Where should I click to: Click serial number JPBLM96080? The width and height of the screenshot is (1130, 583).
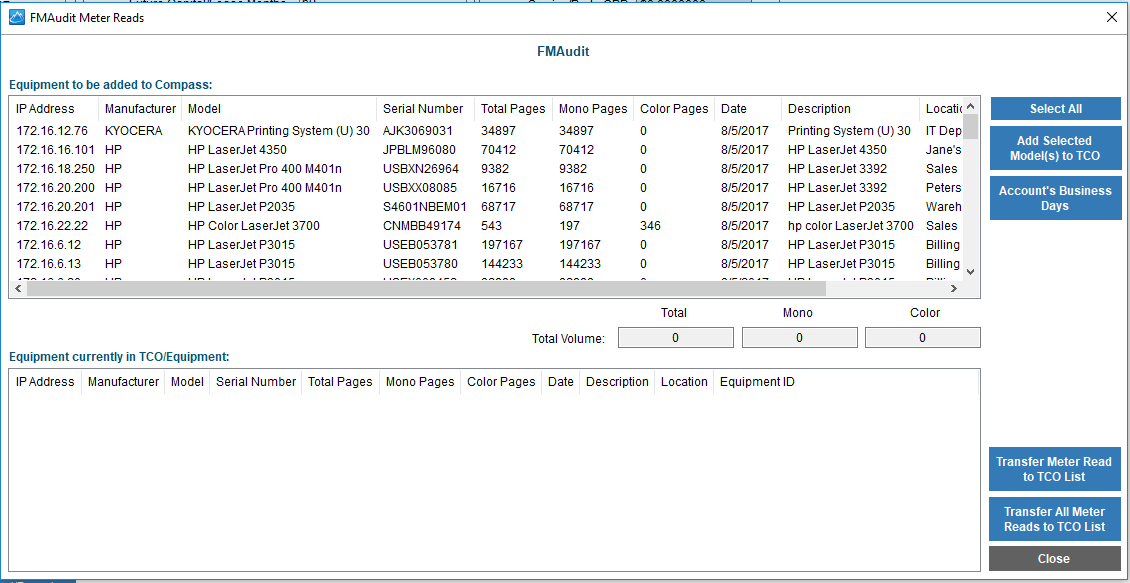click(419, 150)
